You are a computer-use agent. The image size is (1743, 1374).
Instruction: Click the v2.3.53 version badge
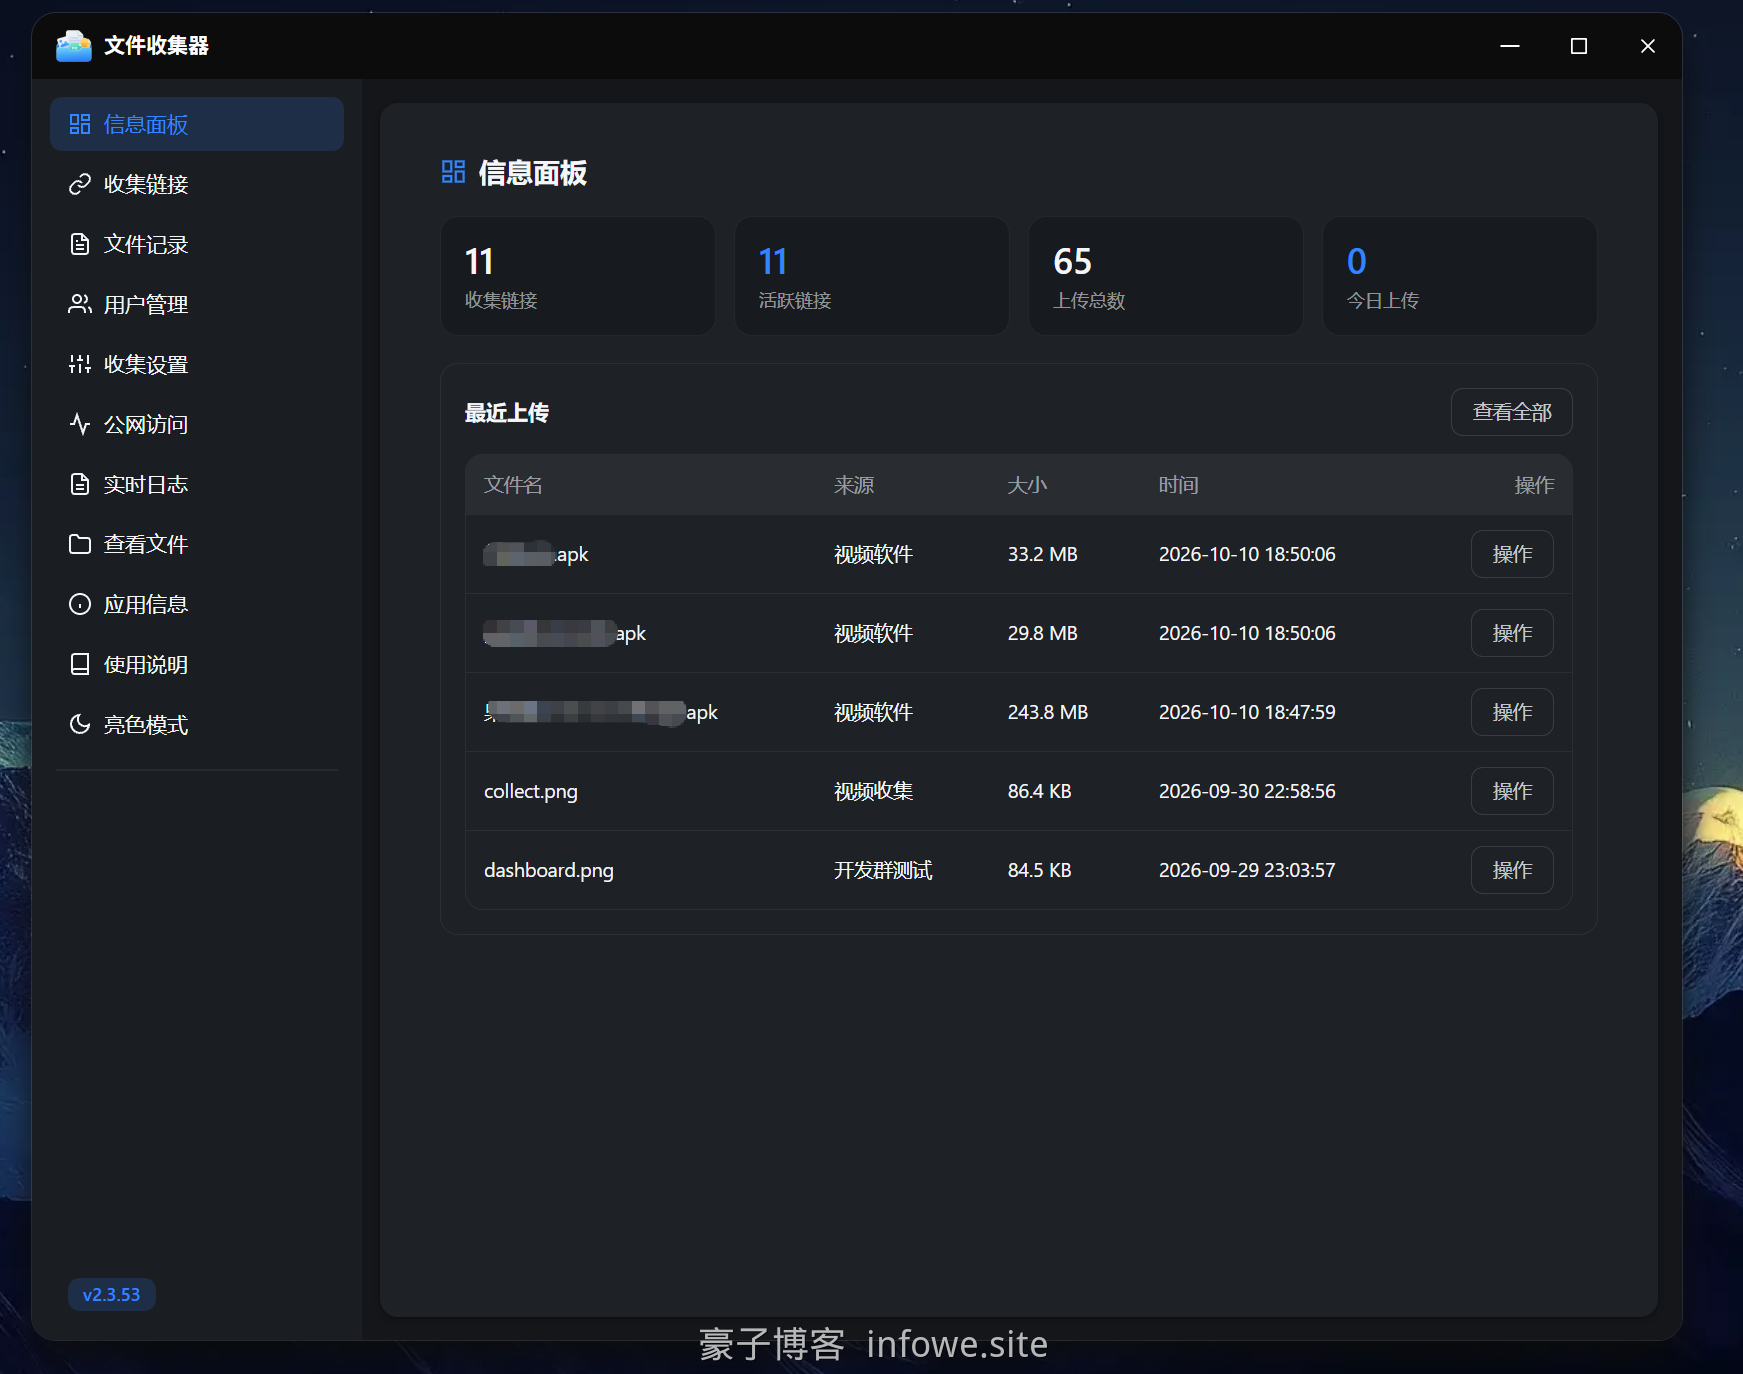111,1294
